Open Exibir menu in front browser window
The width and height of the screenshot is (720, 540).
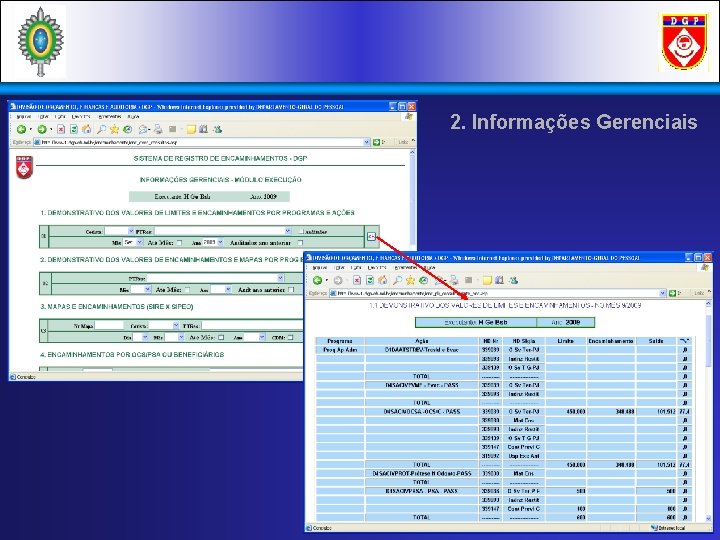(356, 268)
